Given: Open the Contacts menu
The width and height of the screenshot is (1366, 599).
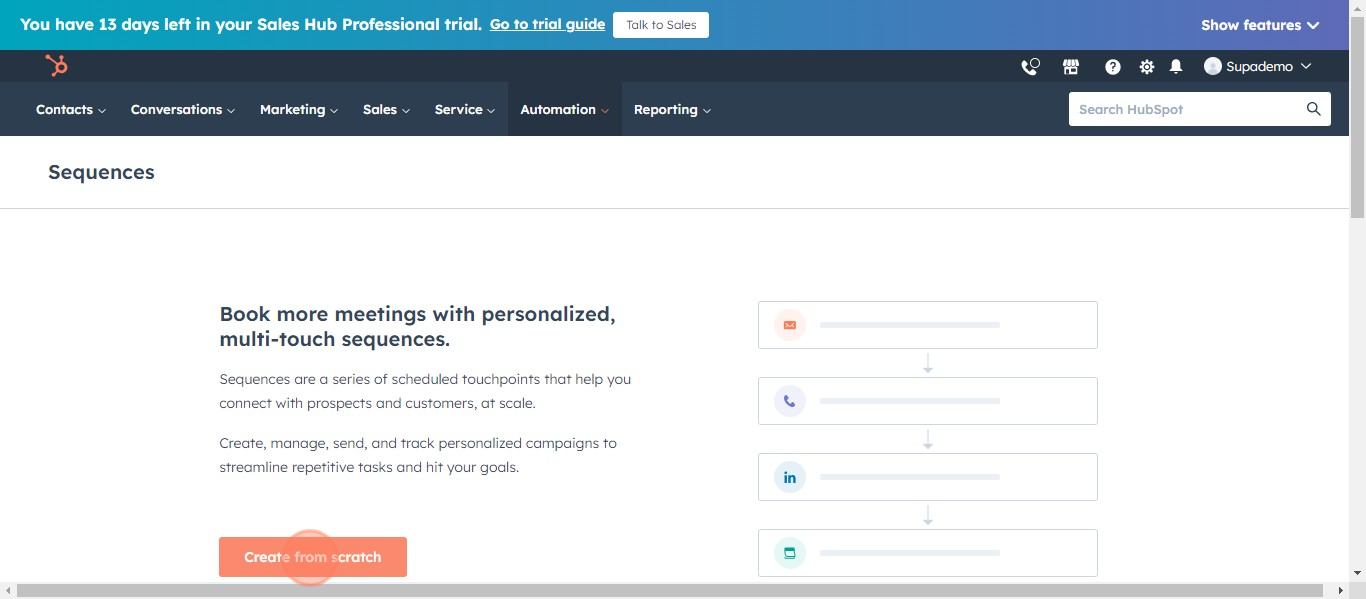Looking at the screenshot, I should [71, 110].
